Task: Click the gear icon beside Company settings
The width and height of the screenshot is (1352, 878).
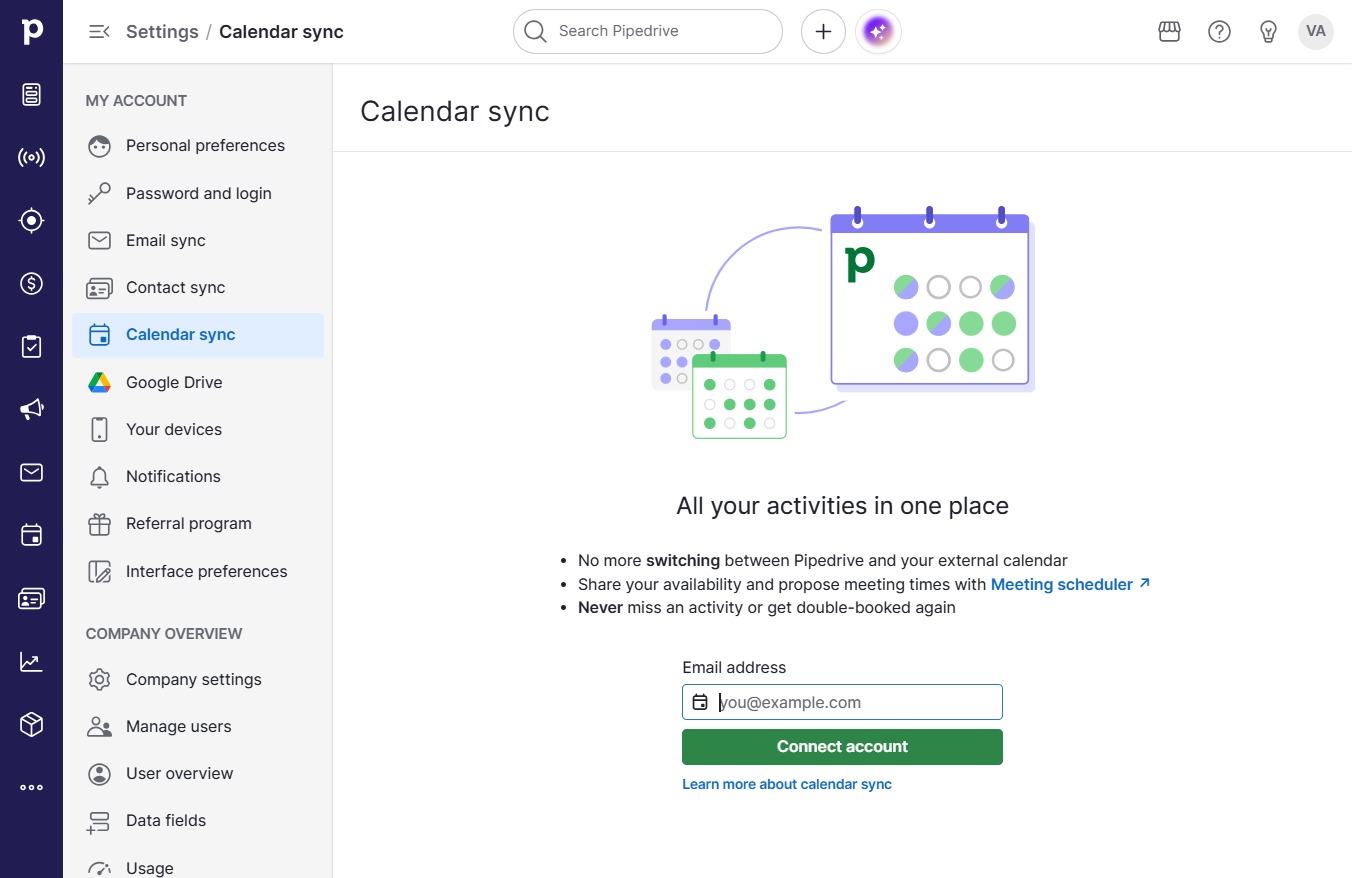Action: [99, 680]
